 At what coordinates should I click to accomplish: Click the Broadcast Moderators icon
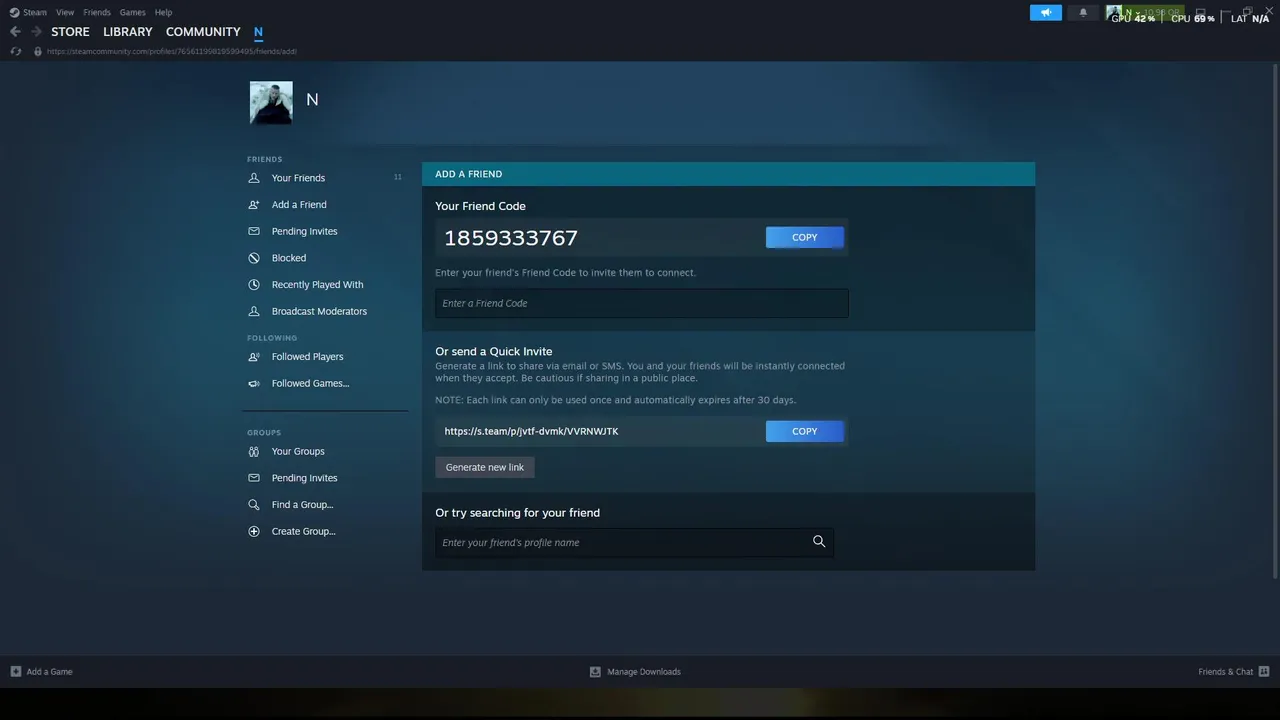(254, 311)
